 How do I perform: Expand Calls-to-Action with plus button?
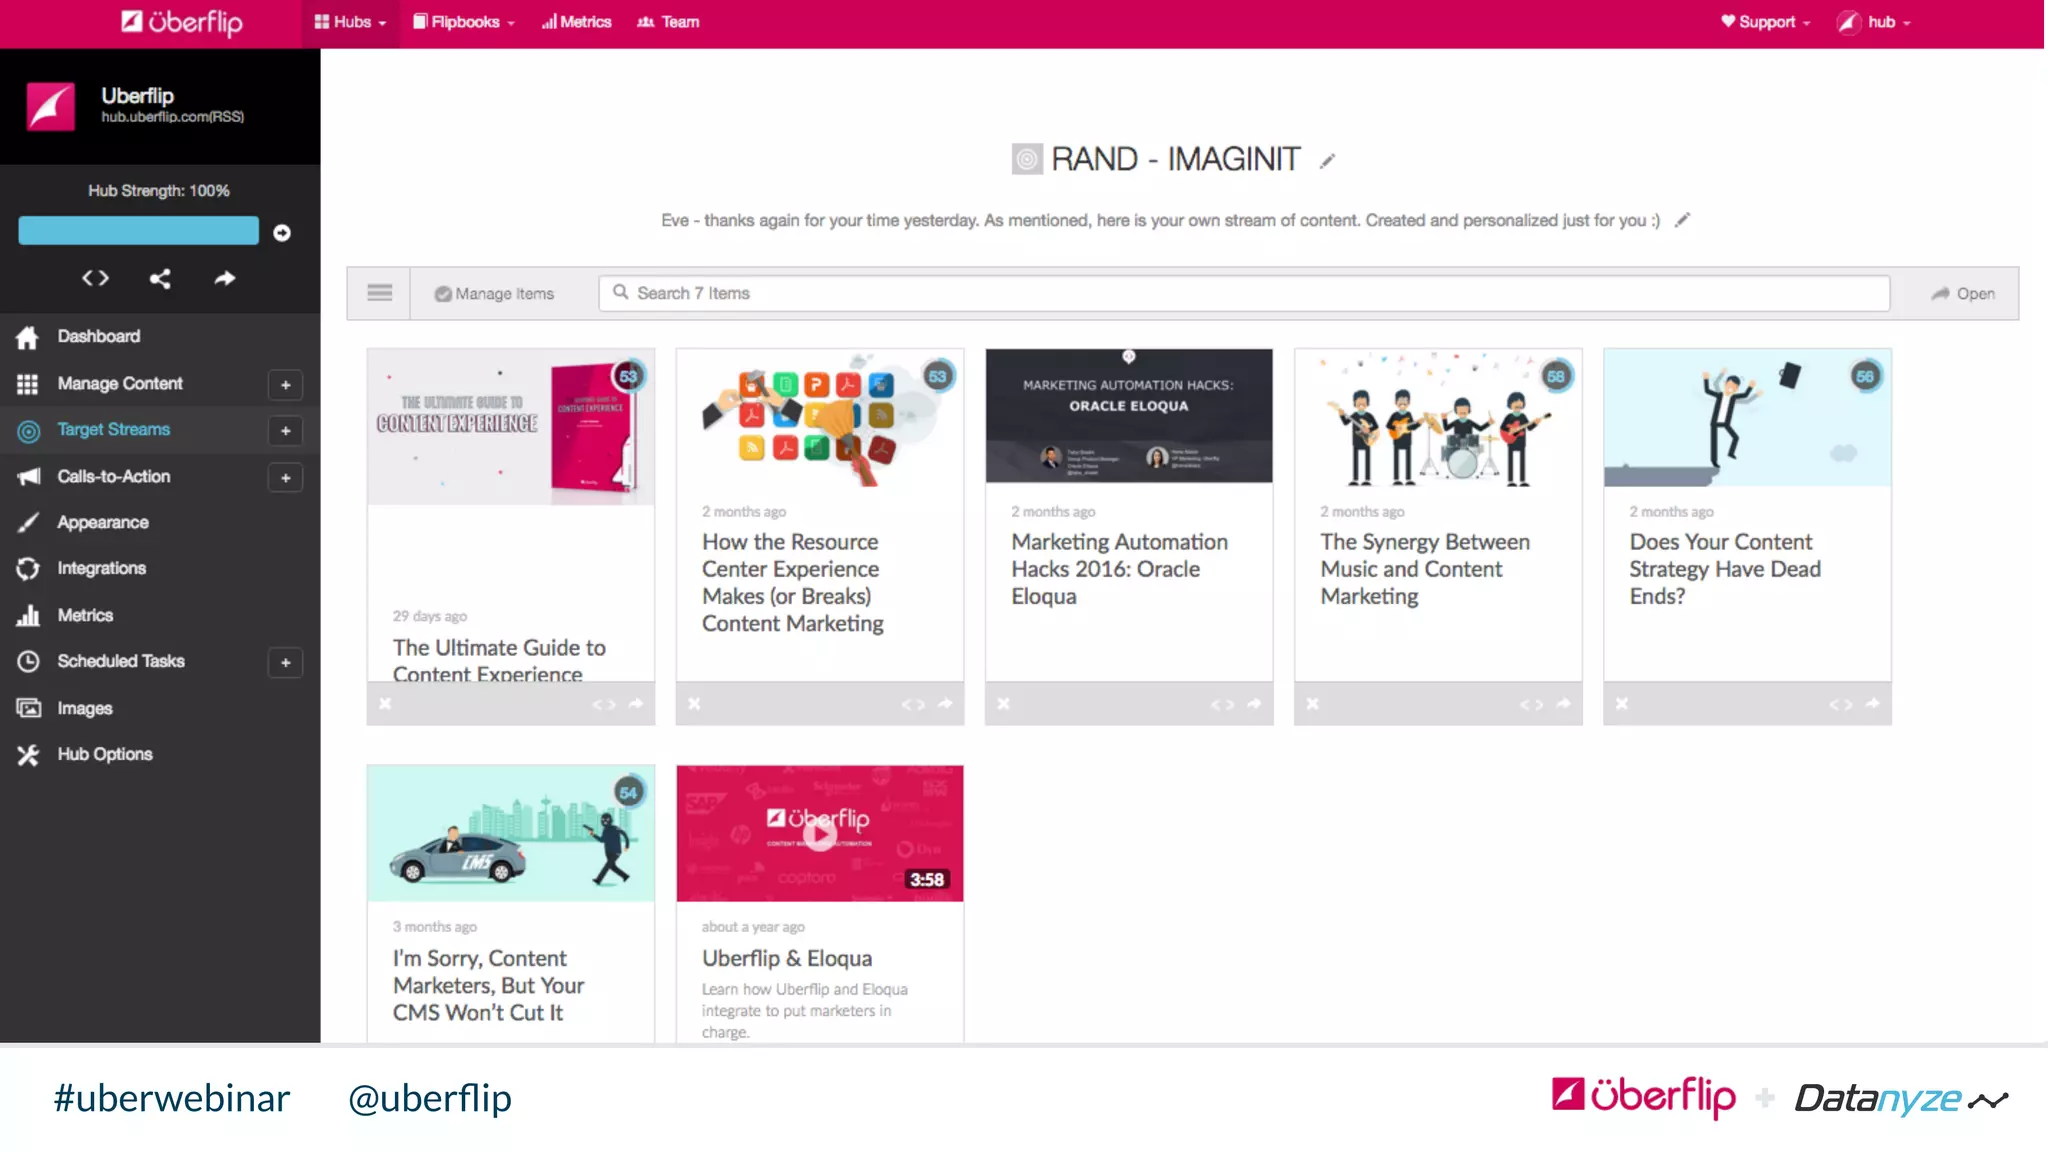tap(285, 478)
